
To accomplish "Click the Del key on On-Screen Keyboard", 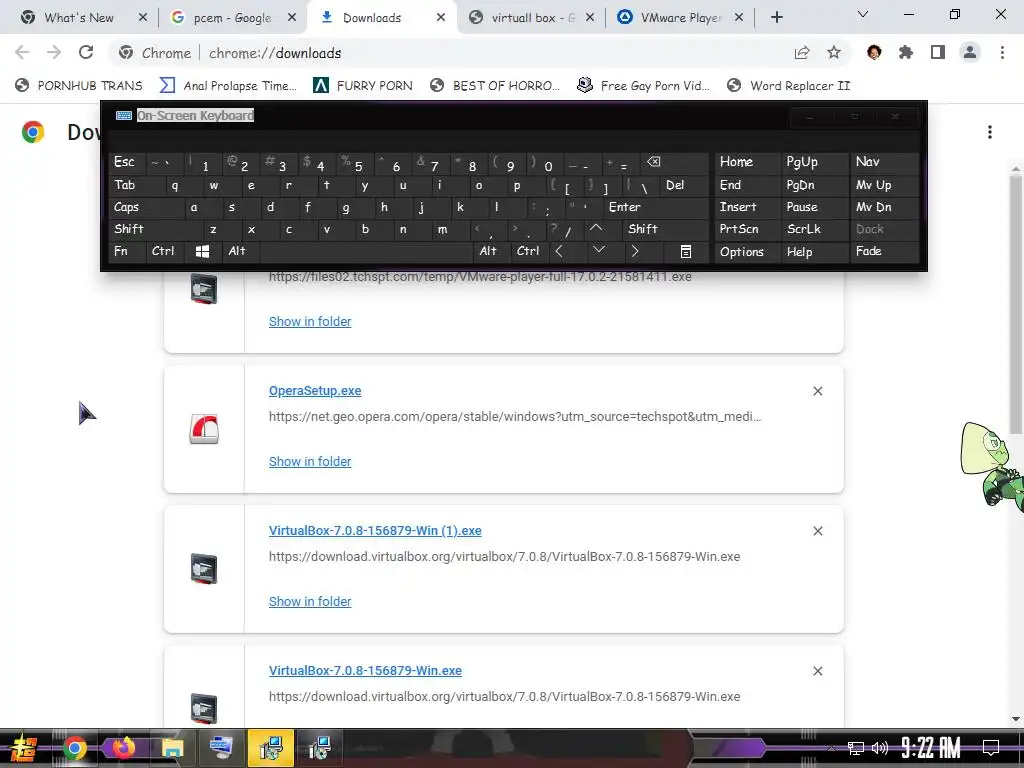I will click(x=684, y=185).
